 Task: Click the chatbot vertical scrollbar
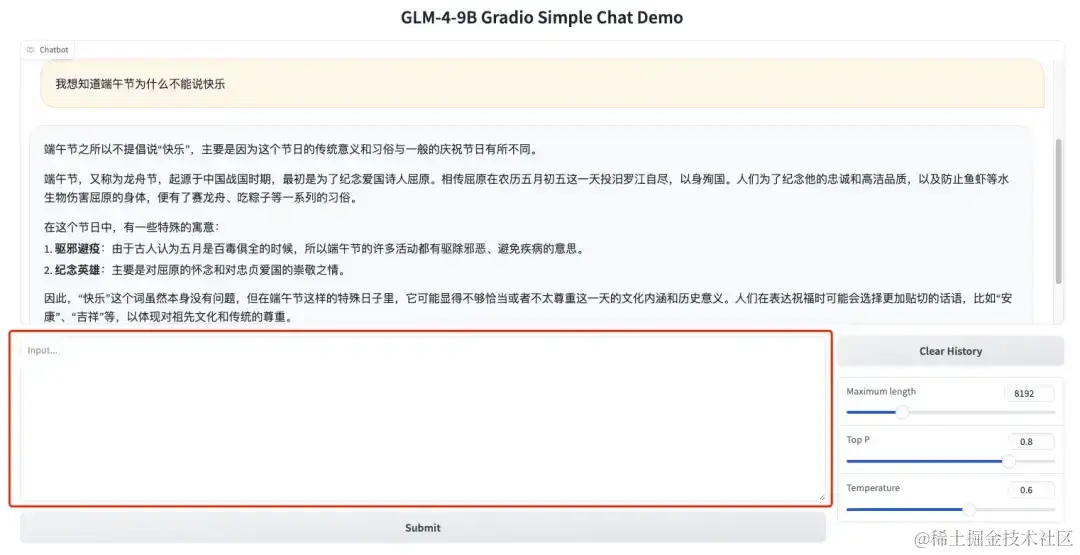click(x=1059, y=210)
